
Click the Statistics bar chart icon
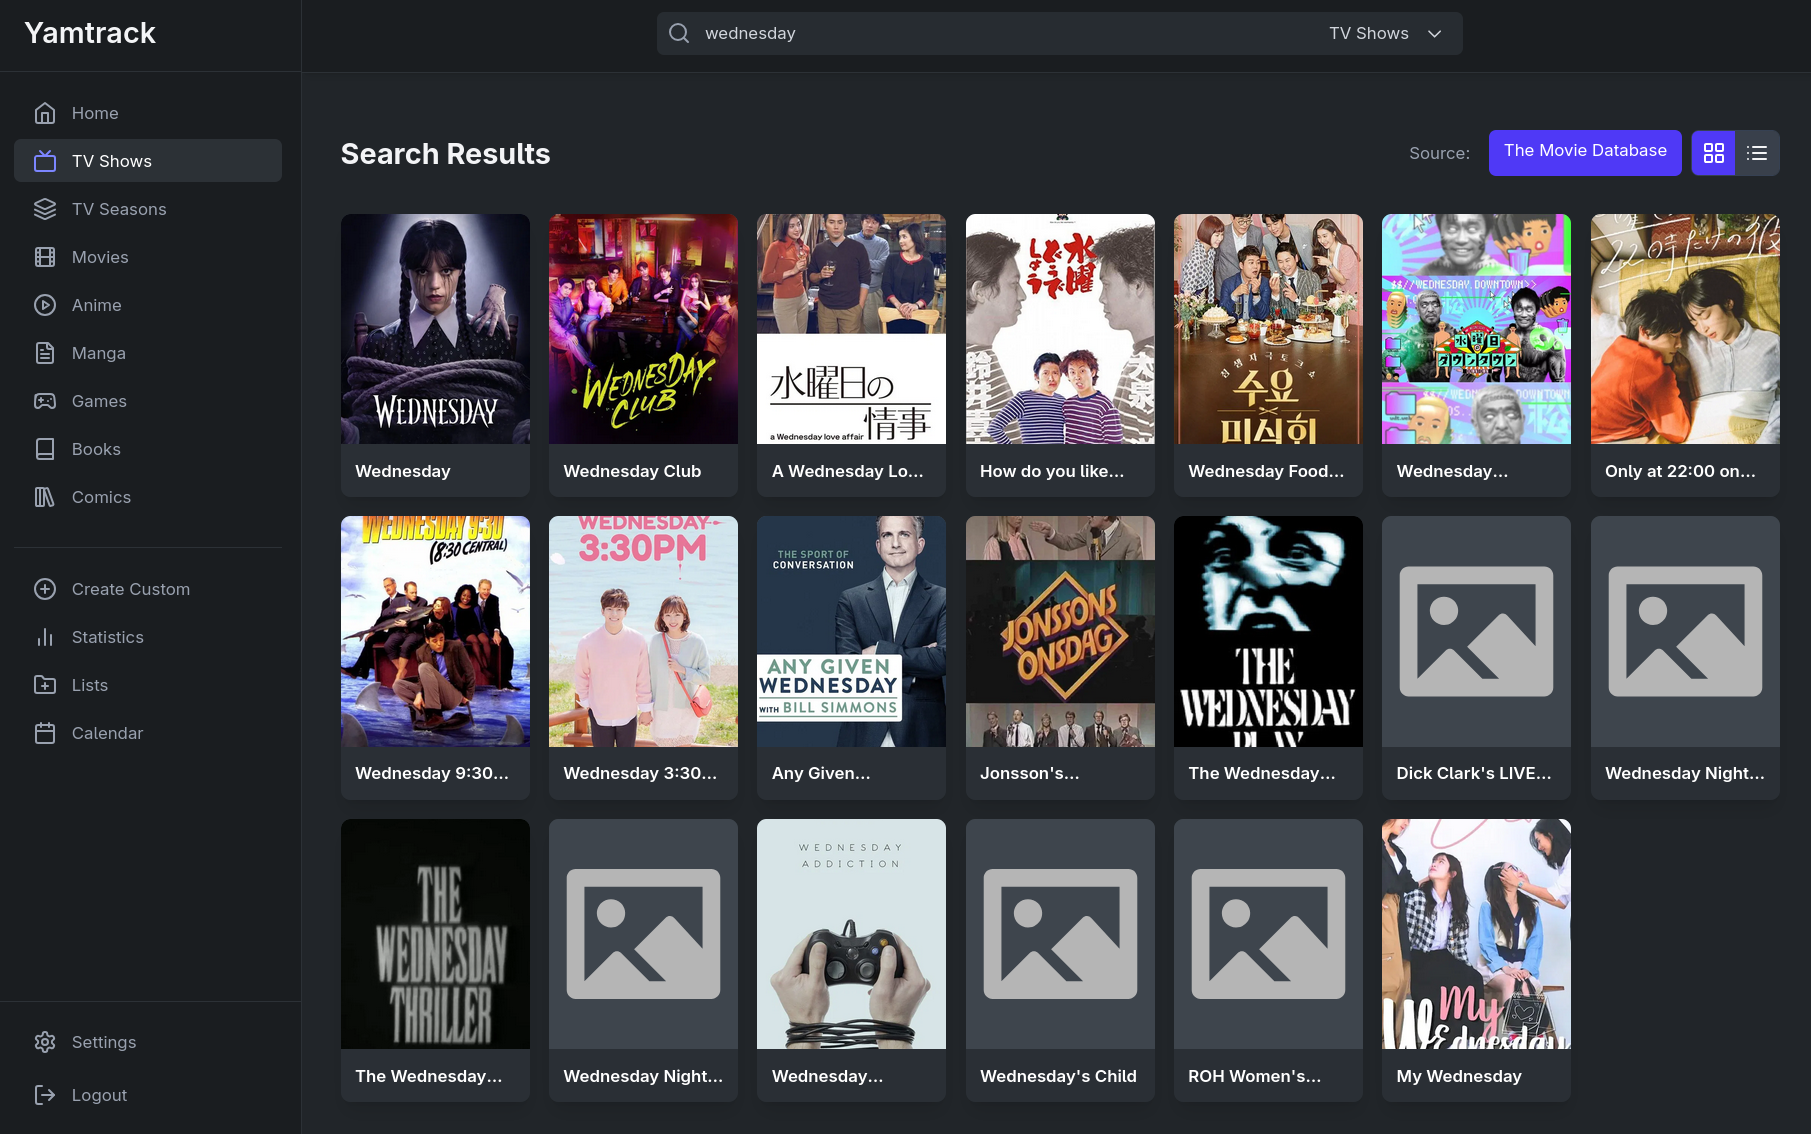pyautogui.click(x=45, y=637)
